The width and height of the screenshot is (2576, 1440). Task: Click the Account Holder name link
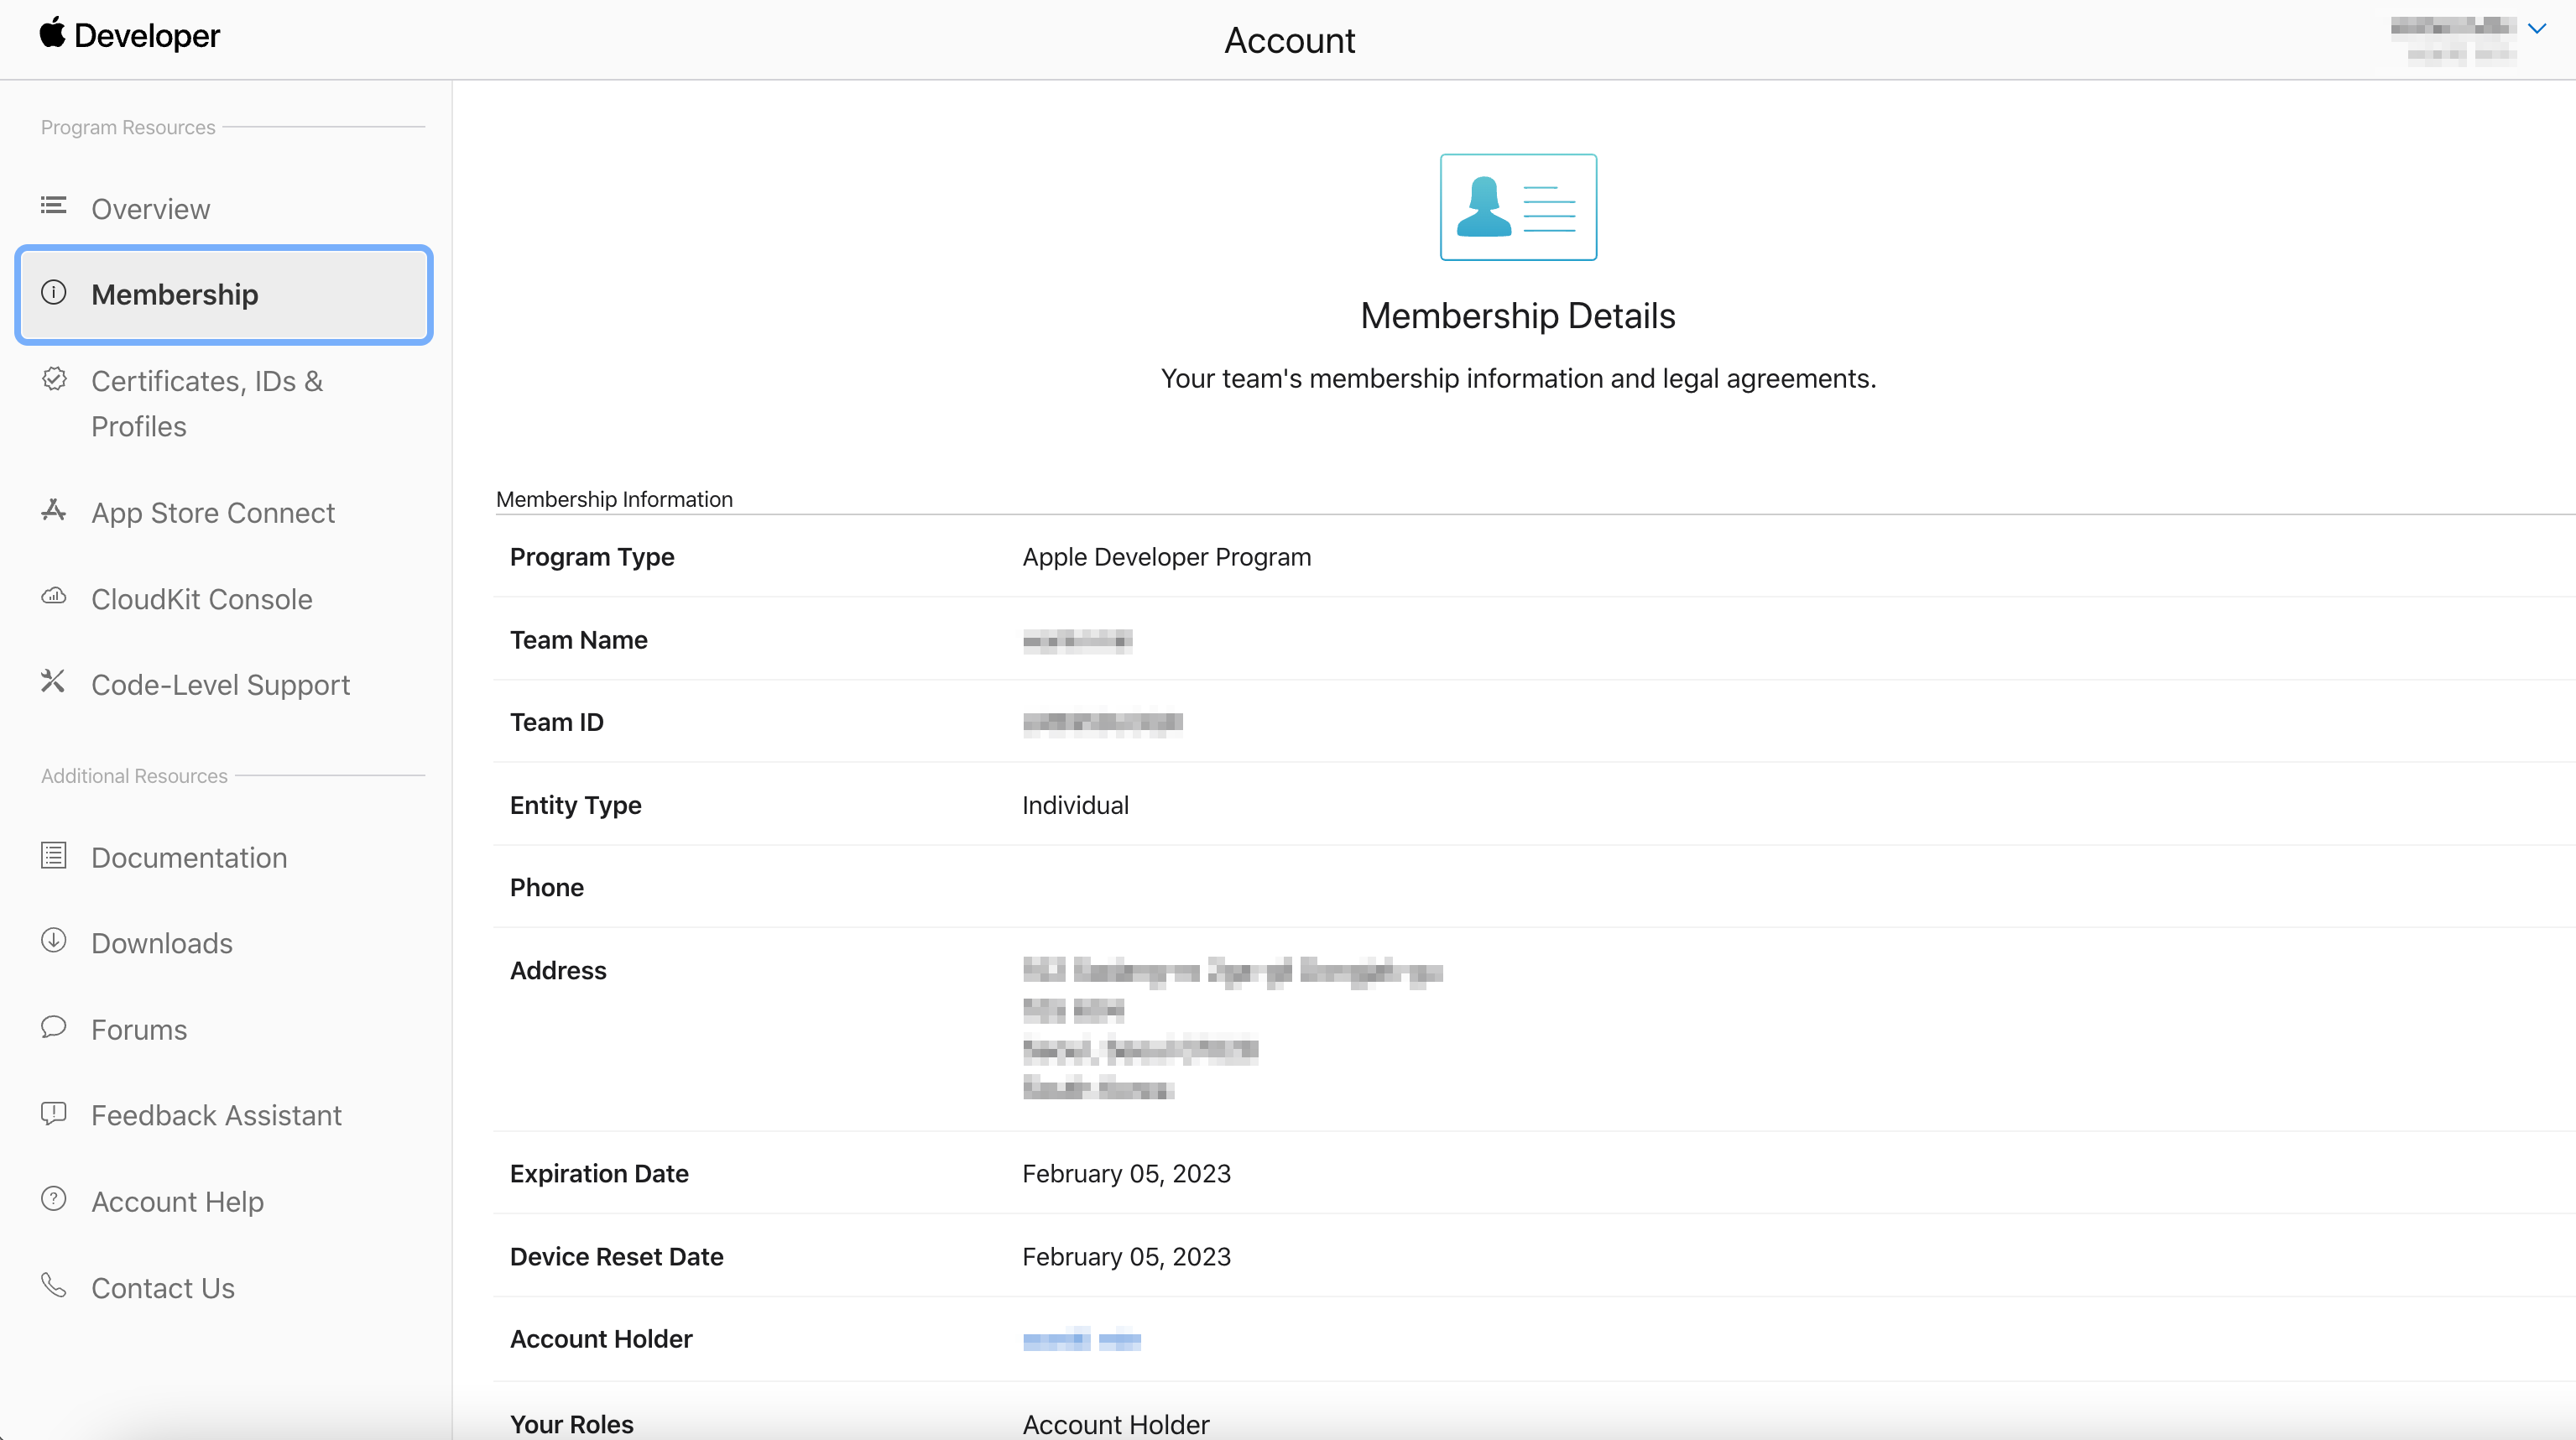(1081, 1340)
